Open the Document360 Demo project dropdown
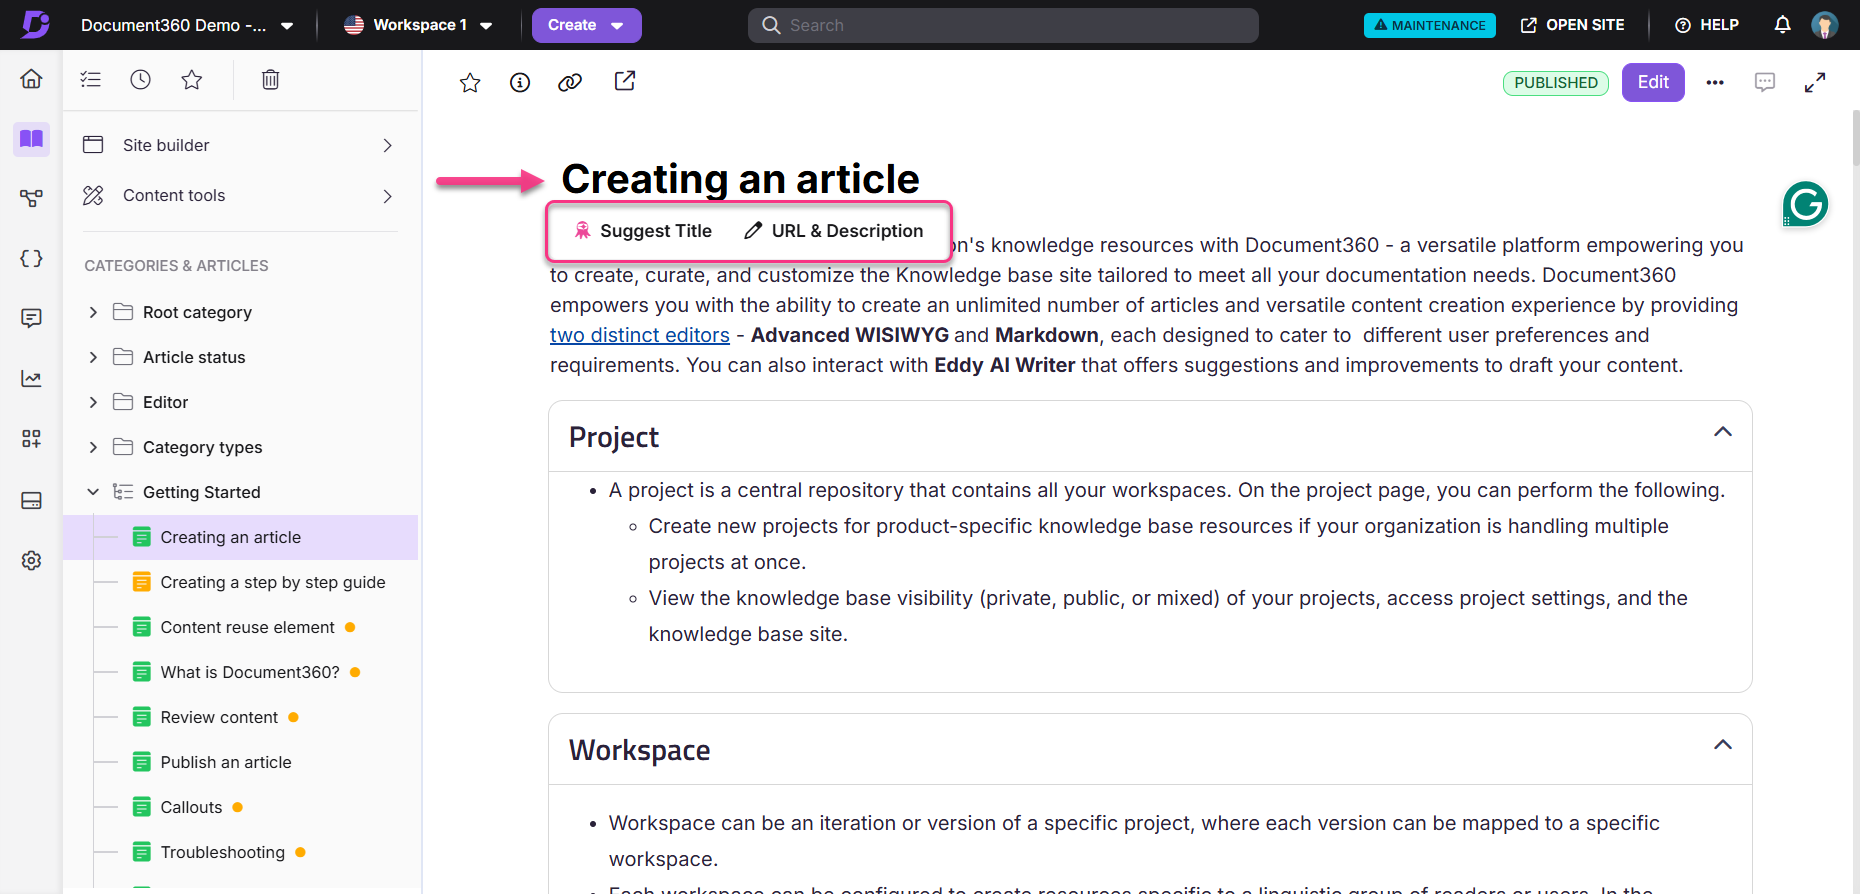The width and height of the screenshot is (1860, 894). coord(187,25)
